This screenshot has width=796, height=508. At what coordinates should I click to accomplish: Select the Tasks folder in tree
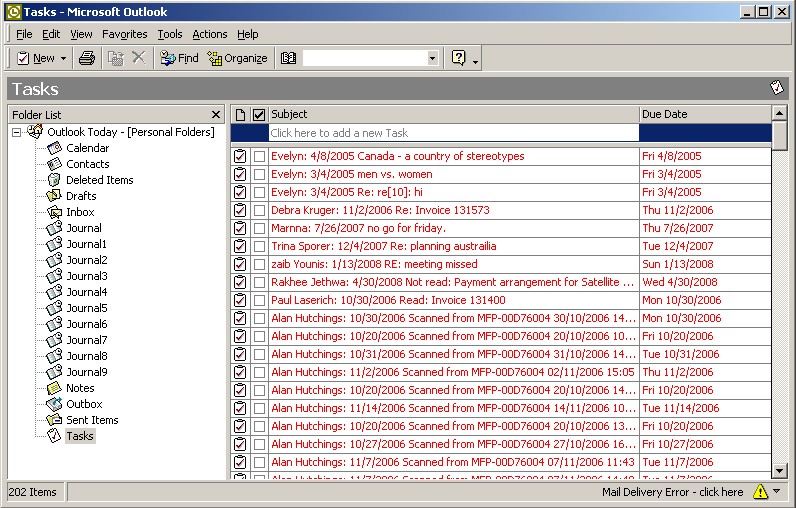(x=80, y=436)
